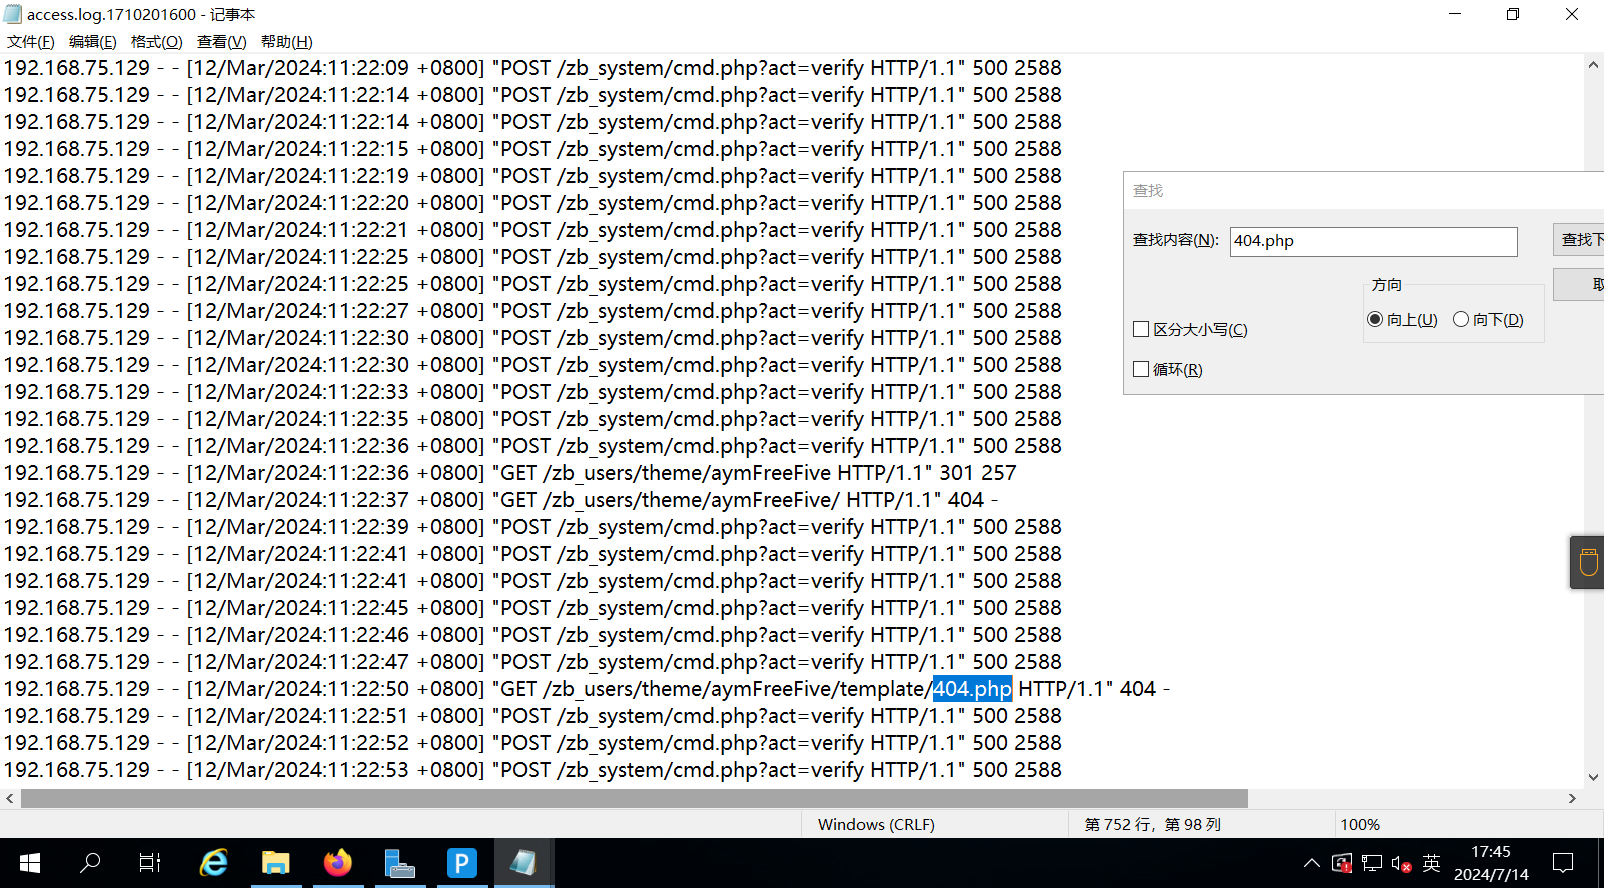
Task: Click the 查找下一个 find next button
Action: [1580, 240]
